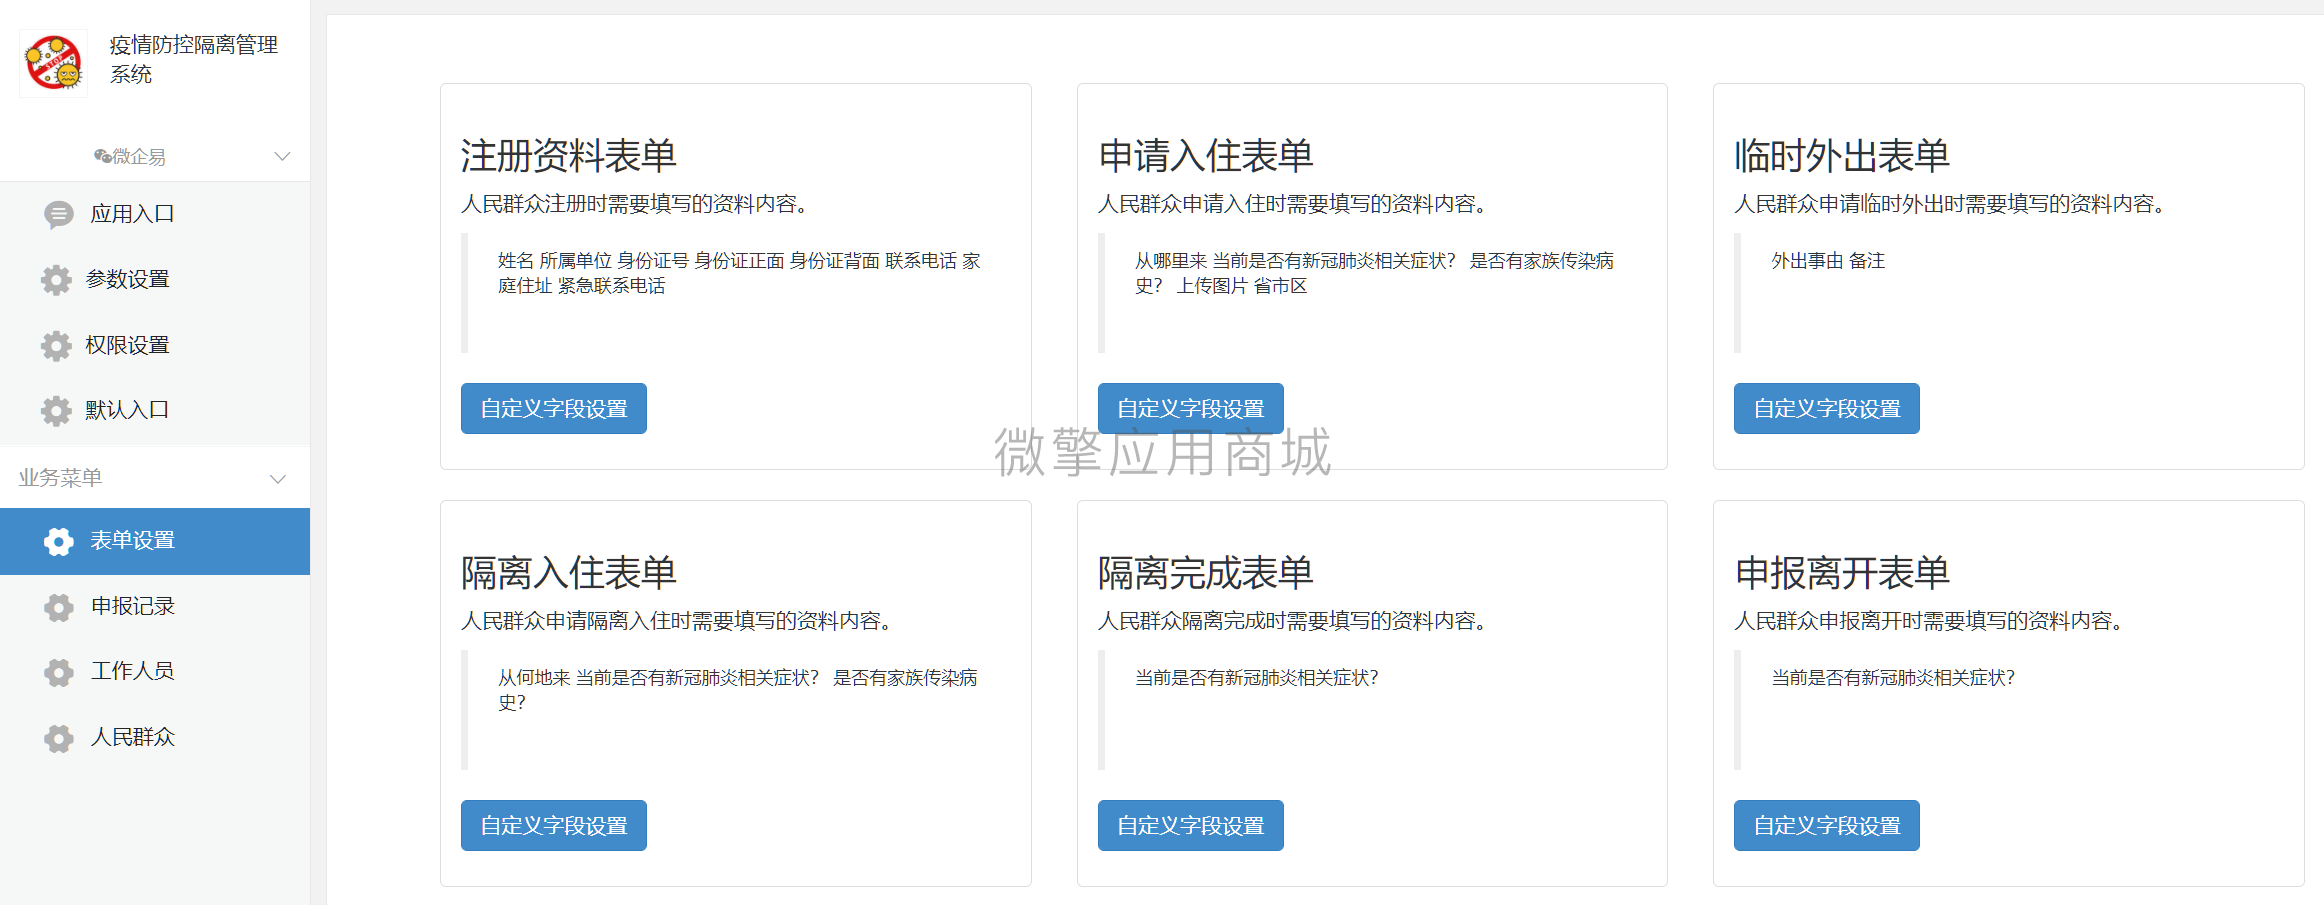The width and height of the screenshot is (2324, 905).
Task: Click the 从何地来 field list text
Action: 738,690
